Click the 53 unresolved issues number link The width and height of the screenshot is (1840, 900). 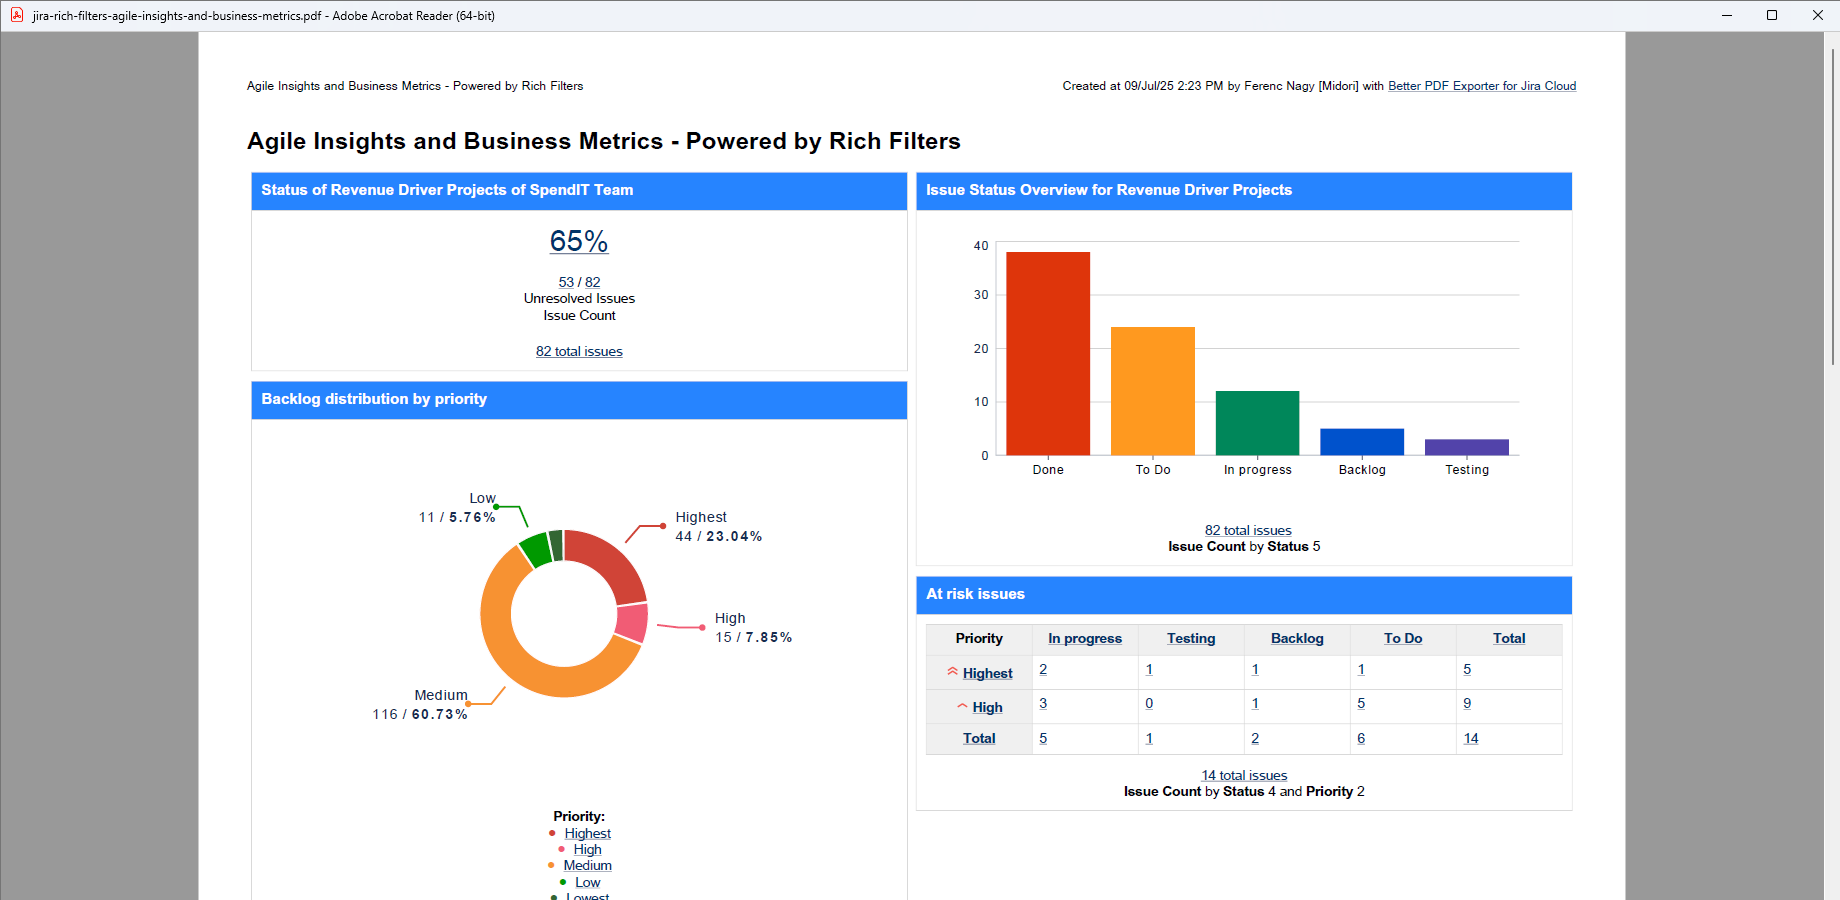566,282
